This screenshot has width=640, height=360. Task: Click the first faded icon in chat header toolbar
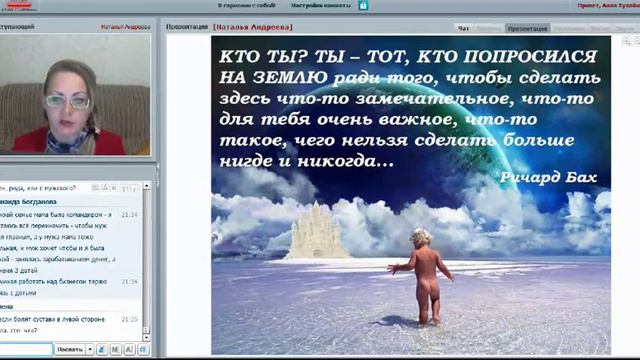click(95, 188)
